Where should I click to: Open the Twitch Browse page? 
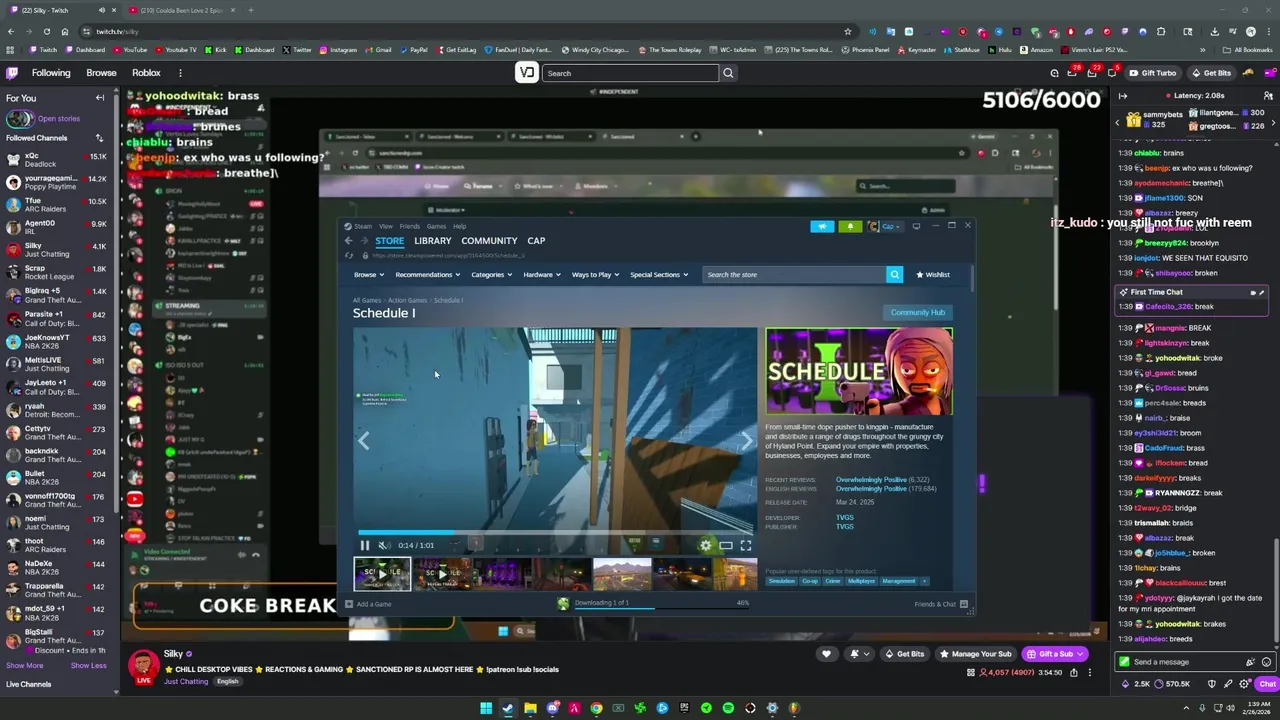pos(101,73)
